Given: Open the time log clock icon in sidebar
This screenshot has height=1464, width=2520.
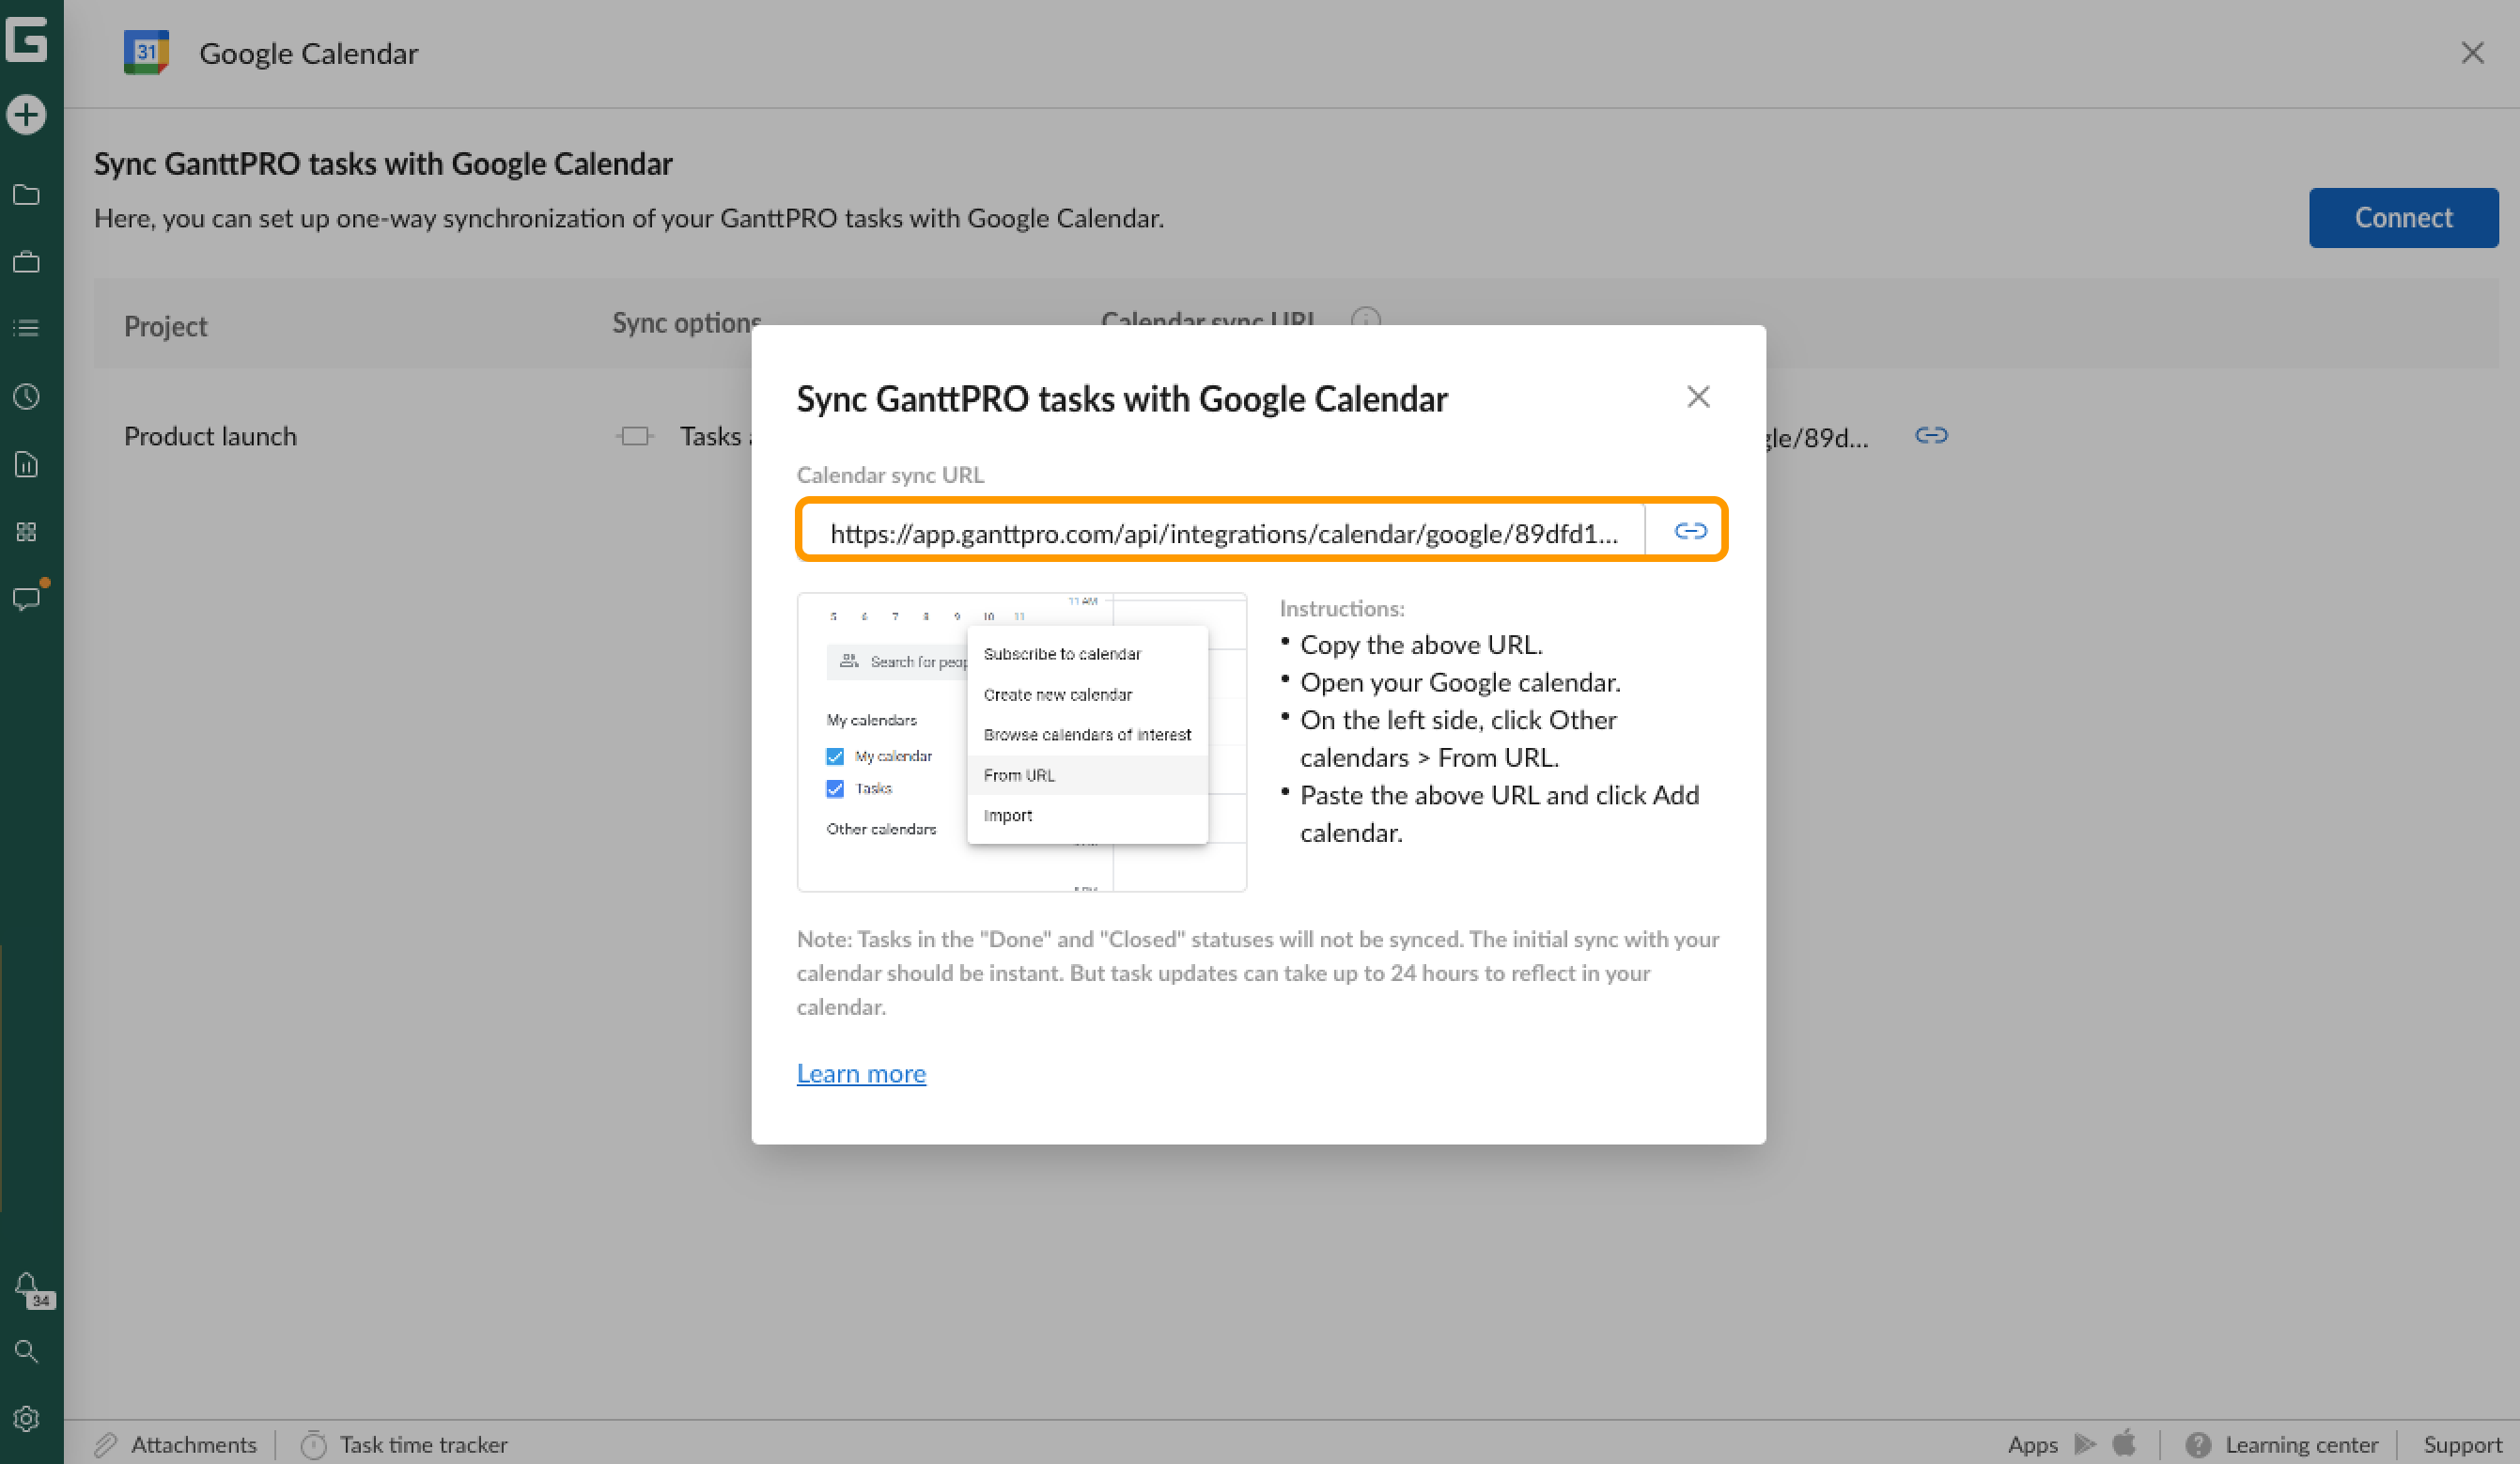Looking at the screenshot, I should click(27, 396).
